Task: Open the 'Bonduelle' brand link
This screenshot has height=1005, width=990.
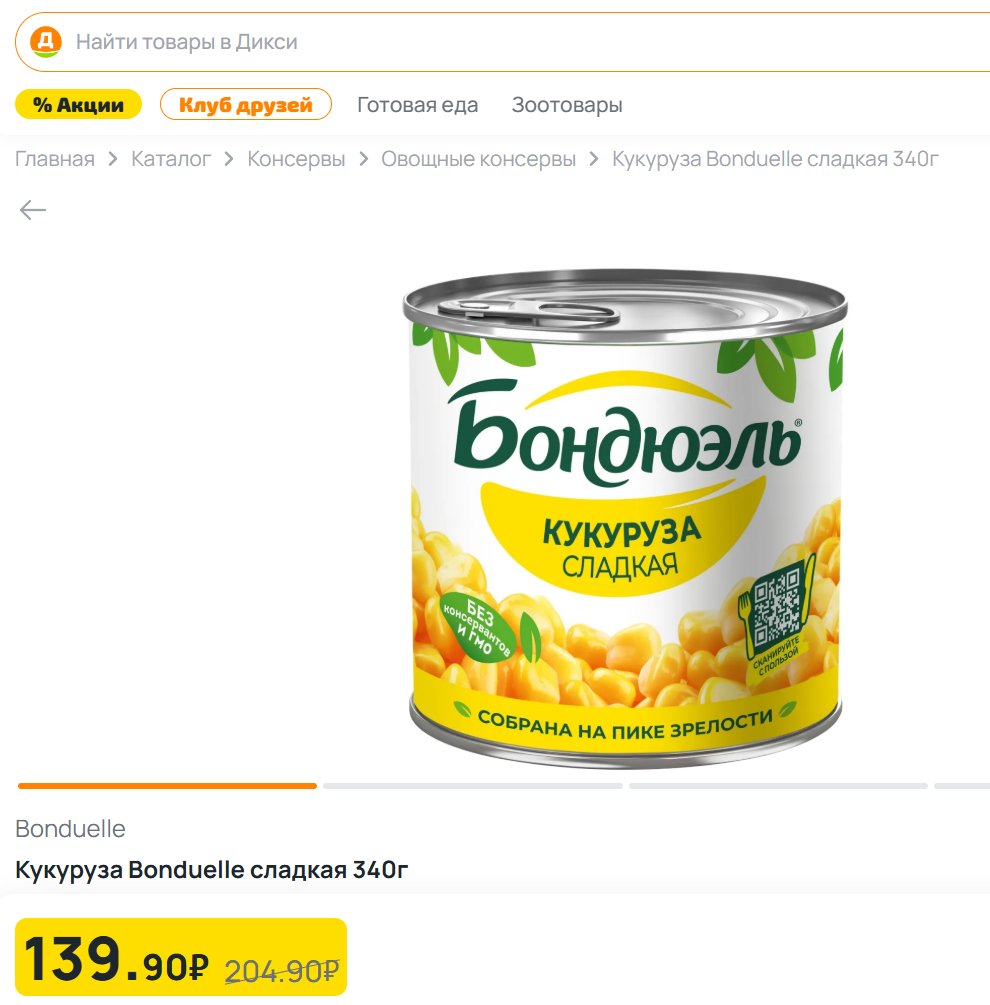Action: click(70, 829)
